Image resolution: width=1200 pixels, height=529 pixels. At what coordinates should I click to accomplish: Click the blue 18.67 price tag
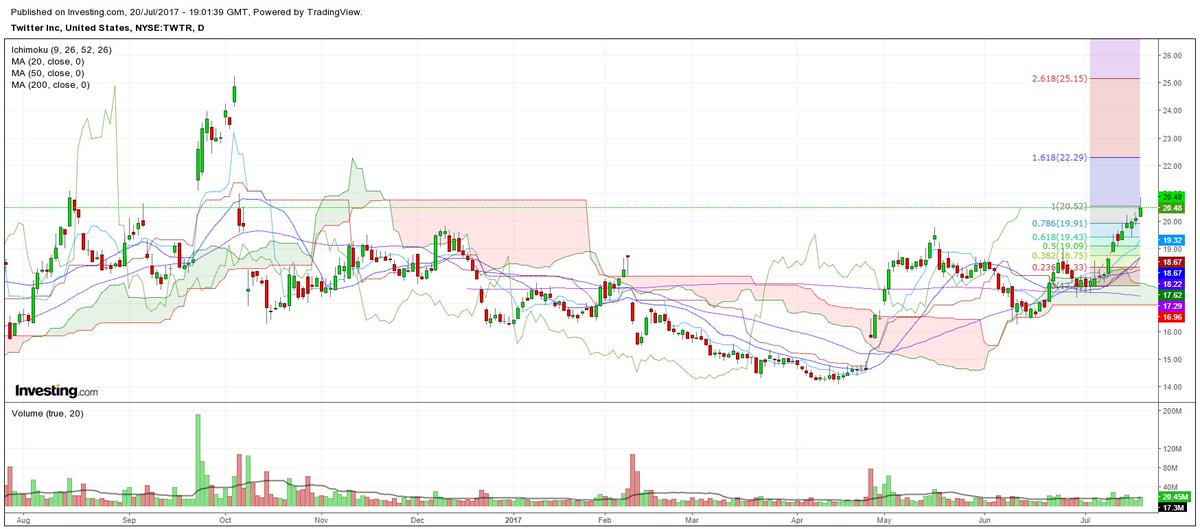click(x=1170, y=273)
